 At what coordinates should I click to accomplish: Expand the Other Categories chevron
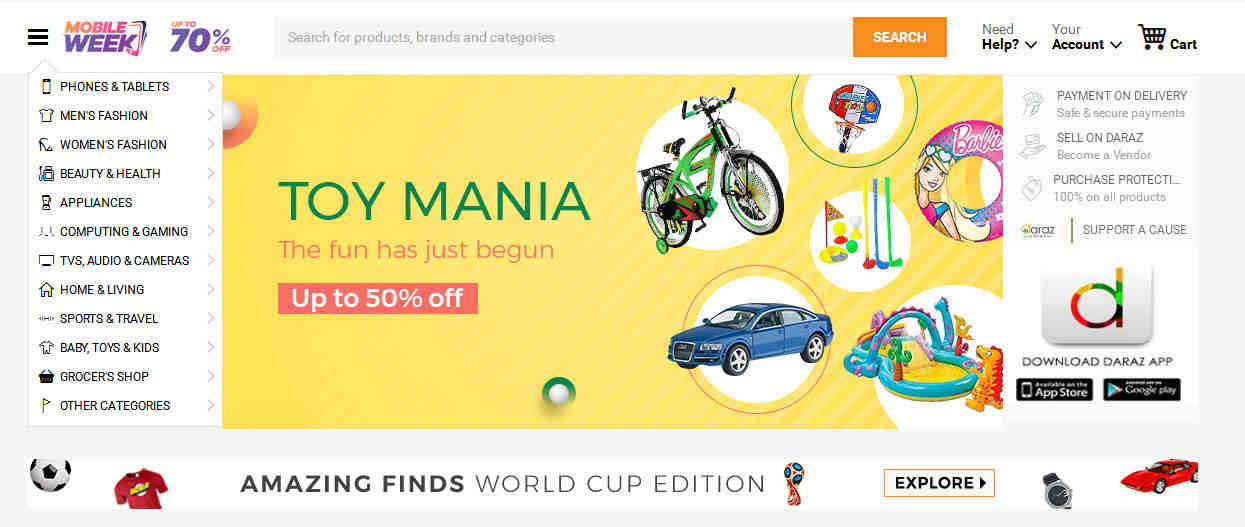click(x=211, y=405)
